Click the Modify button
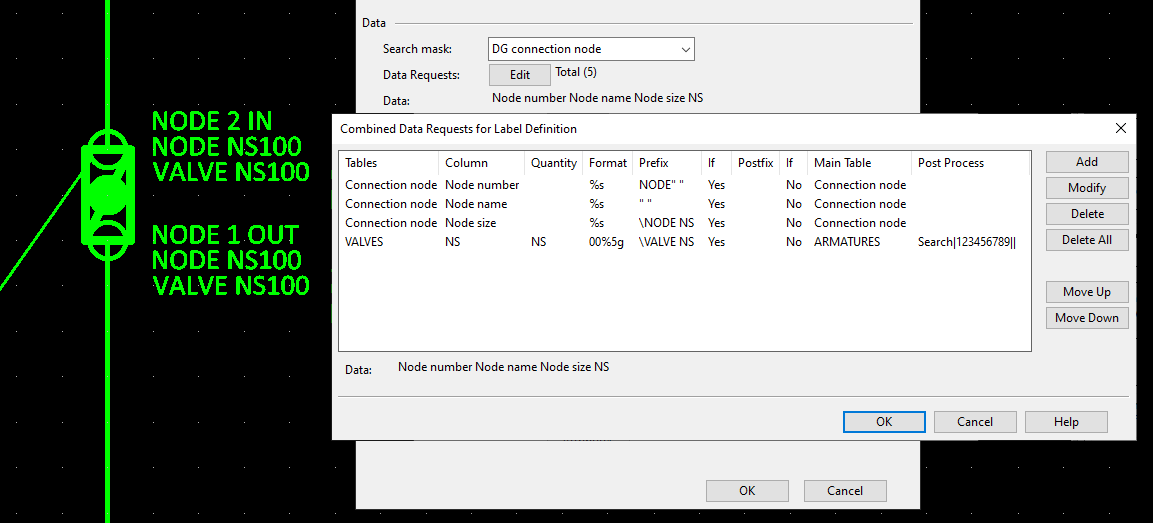 tap(1086, 188)
